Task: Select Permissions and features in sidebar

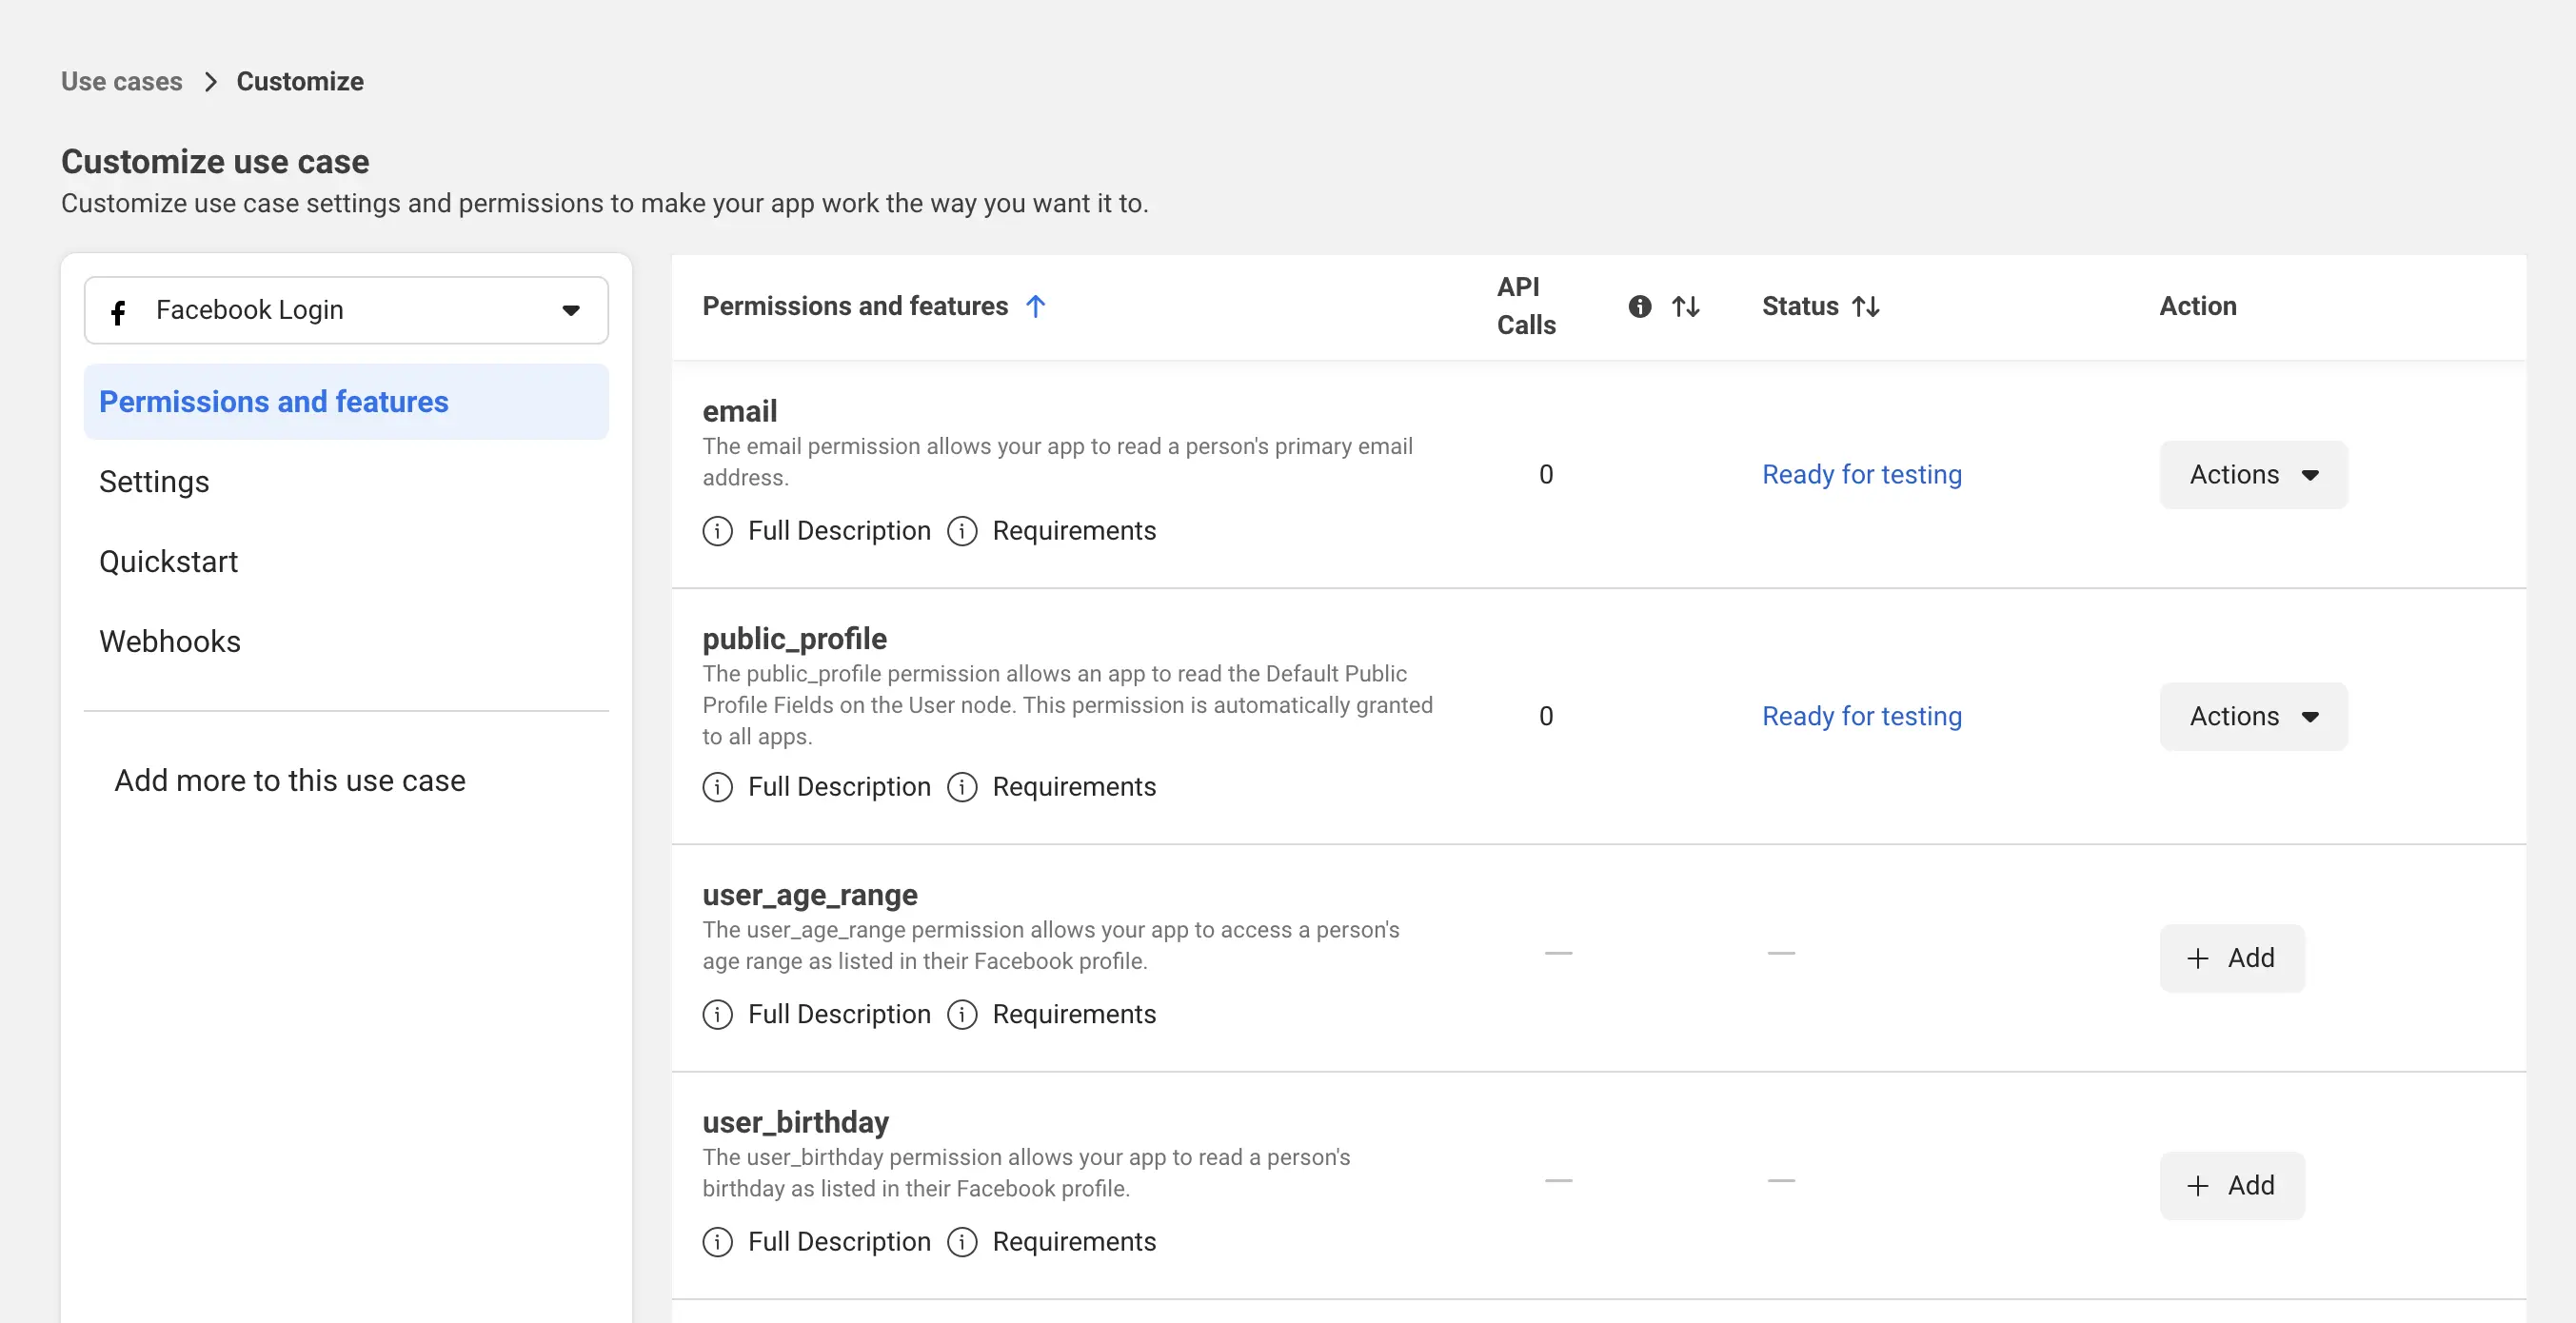Action: tap(346, 402)
